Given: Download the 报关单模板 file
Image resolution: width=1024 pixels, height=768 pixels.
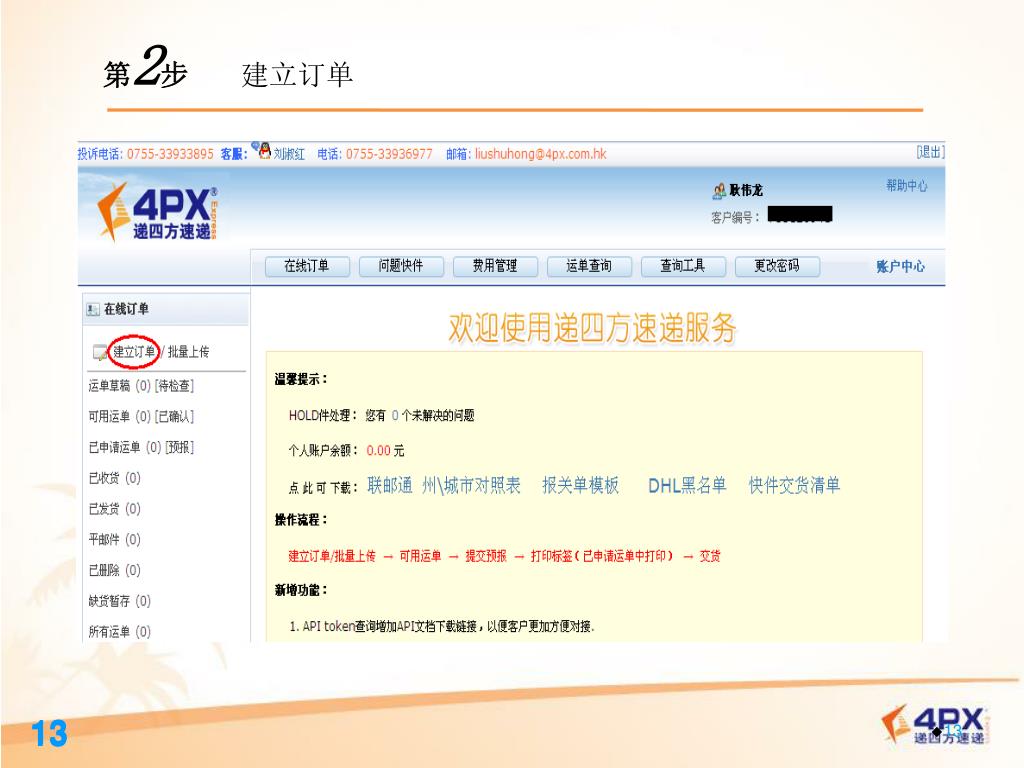Looking at the screenshot, I should click(x=581, y=485).
